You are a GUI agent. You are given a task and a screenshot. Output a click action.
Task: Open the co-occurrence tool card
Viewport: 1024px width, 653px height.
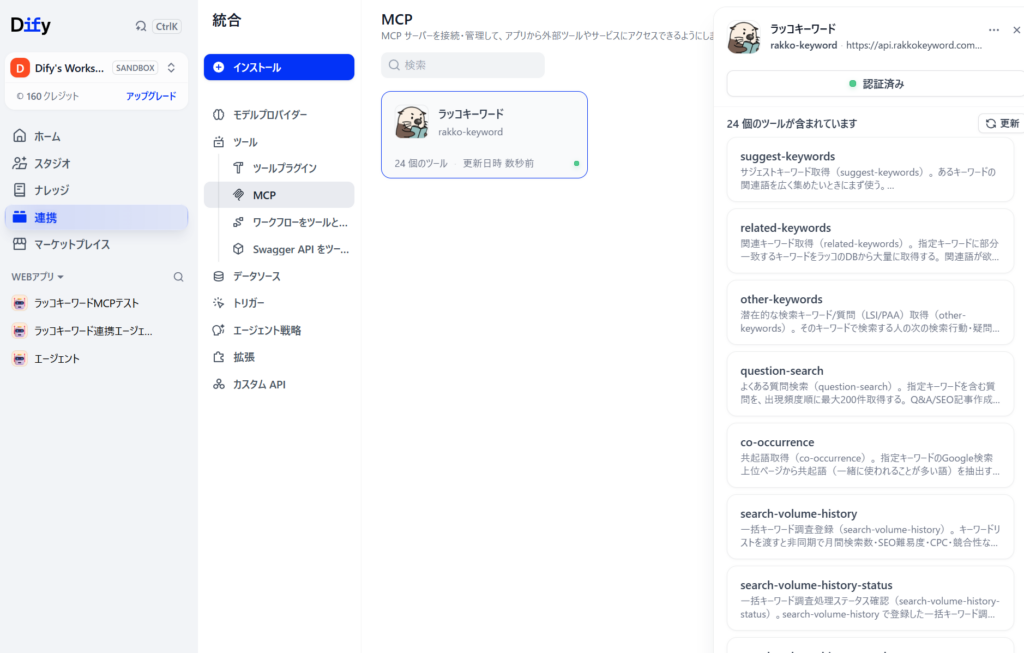pos(870,456)
